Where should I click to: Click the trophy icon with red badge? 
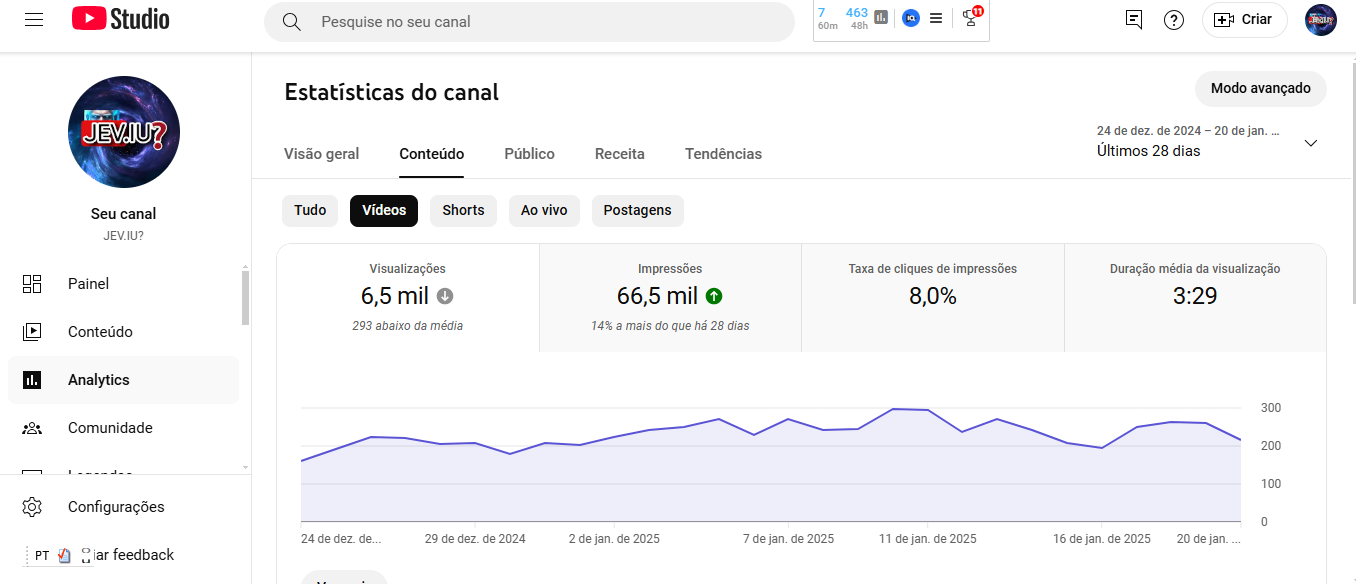(x=971, y=17)
